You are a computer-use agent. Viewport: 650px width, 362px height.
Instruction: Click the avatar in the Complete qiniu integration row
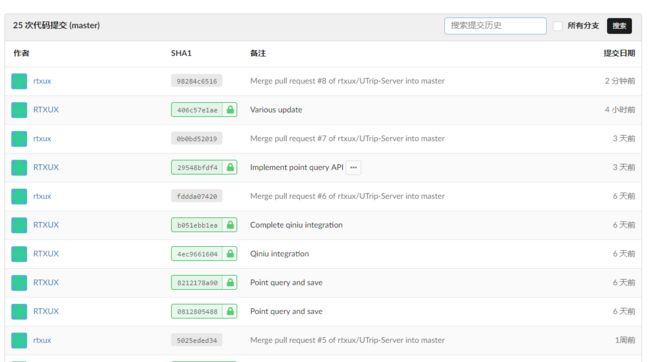tap(19, 225)
